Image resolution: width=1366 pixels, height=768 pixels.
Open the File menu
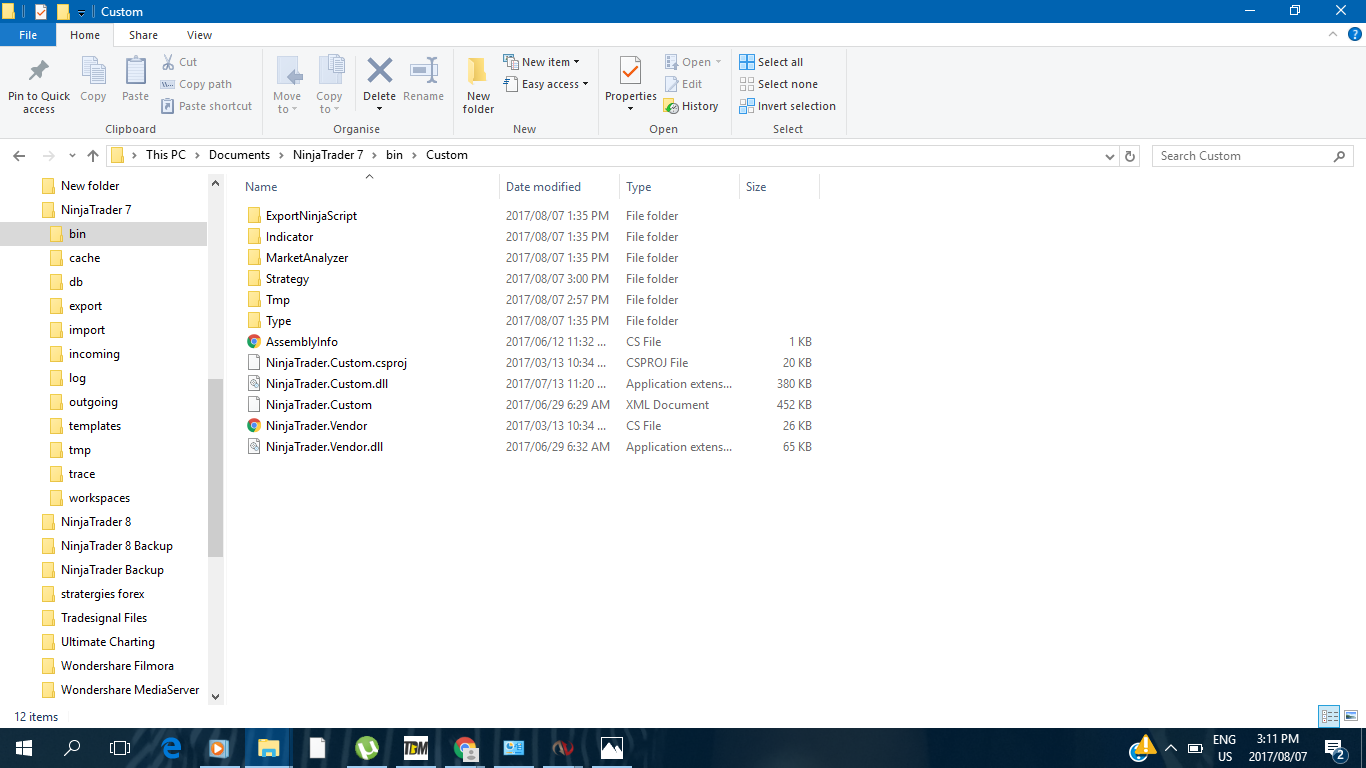[x=28, y=35]
